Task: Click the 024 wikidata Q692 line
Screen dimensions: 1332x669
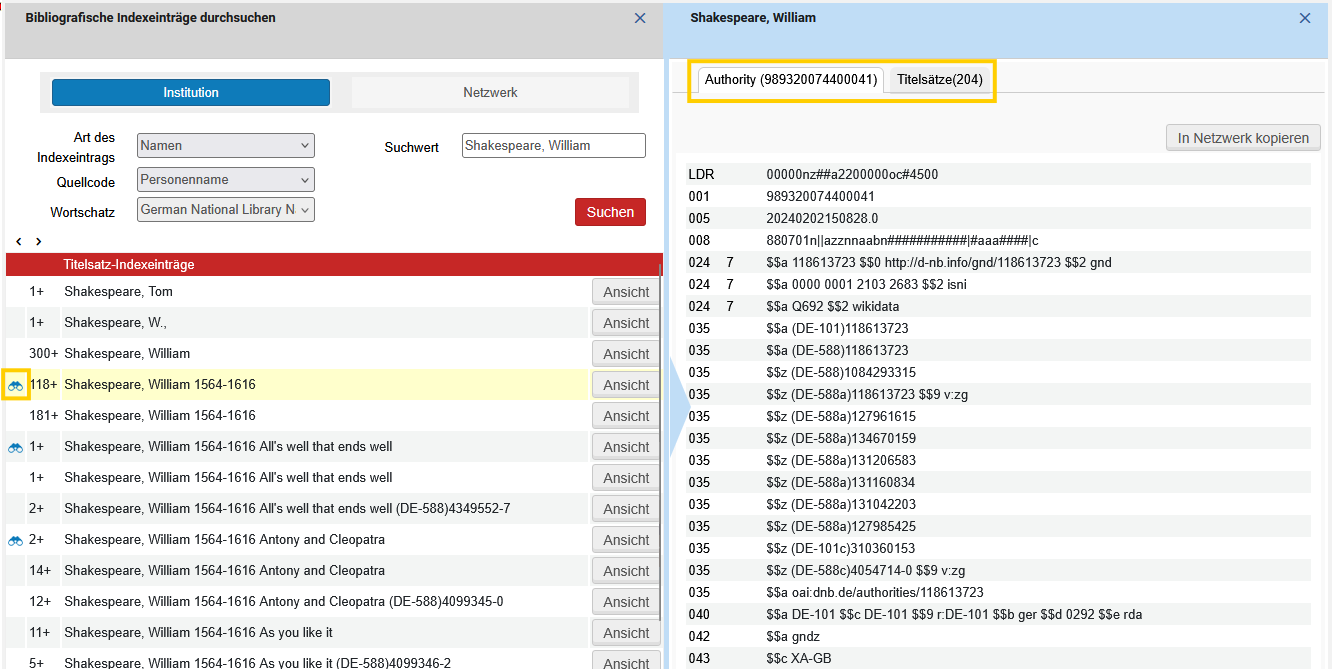Action: click(x=833, y=307)
